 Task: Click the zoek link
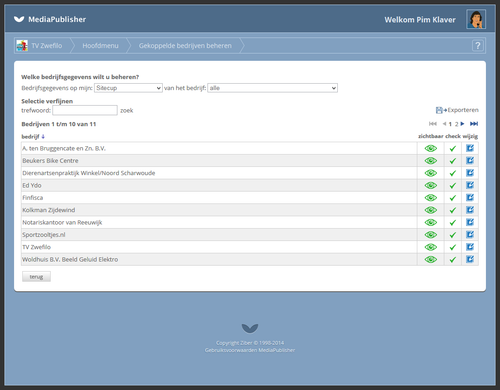click(127, 110)
